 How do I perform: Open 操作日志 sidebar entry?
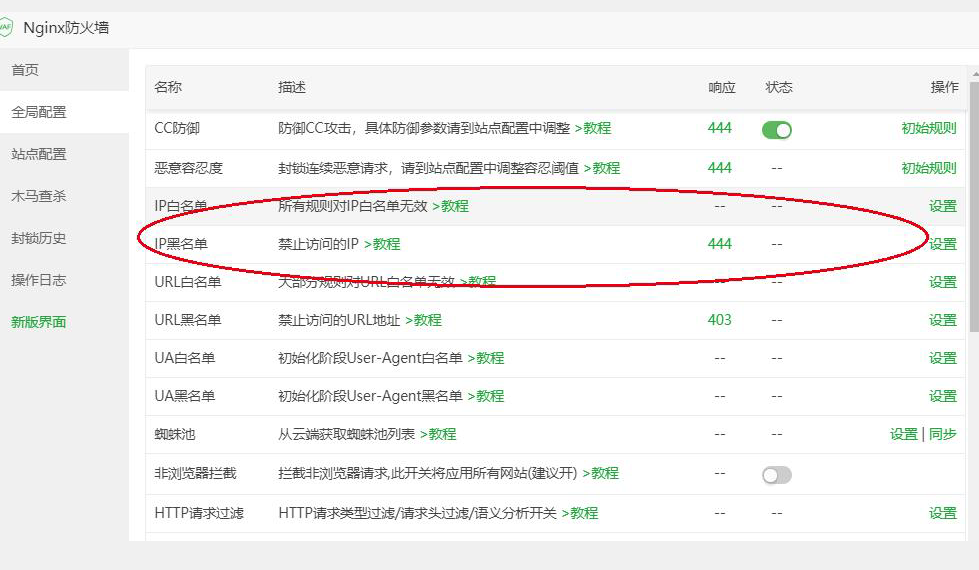(x=39, y=280)
